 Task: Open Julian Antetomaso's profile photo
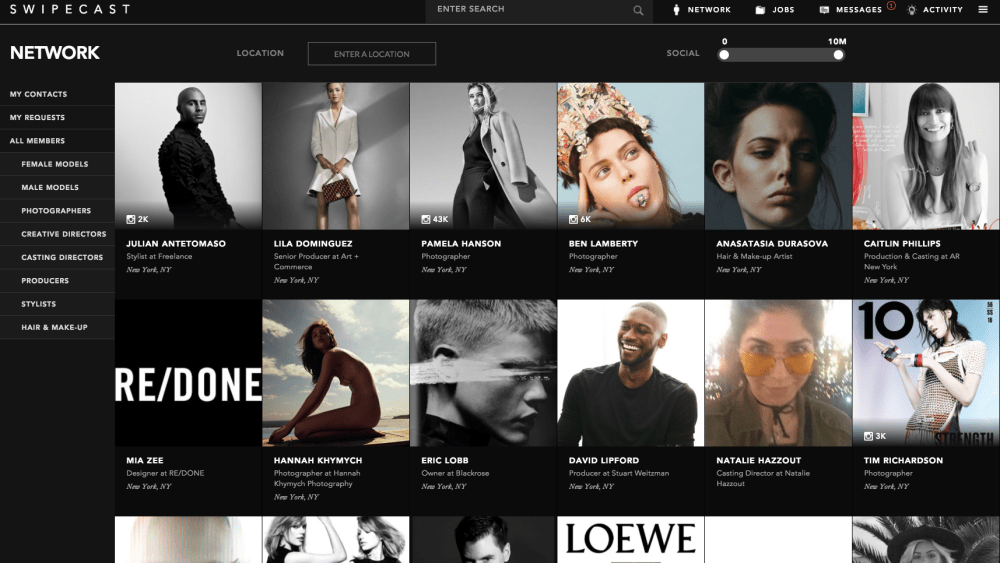click(x=188, y=156)
